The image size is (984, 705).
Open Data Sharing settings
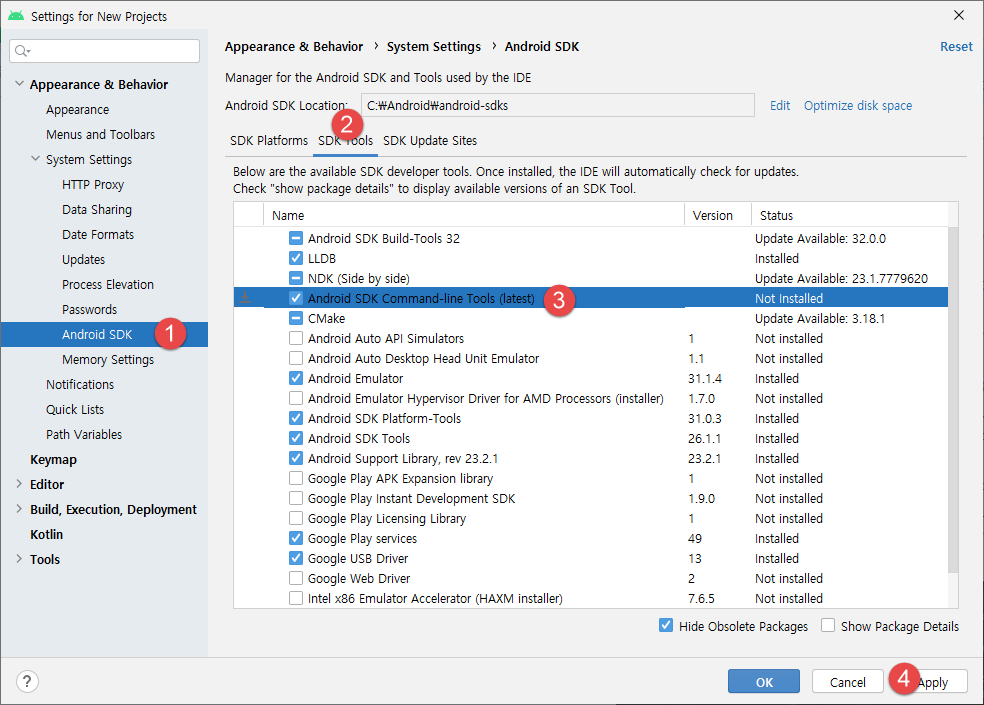97,210
